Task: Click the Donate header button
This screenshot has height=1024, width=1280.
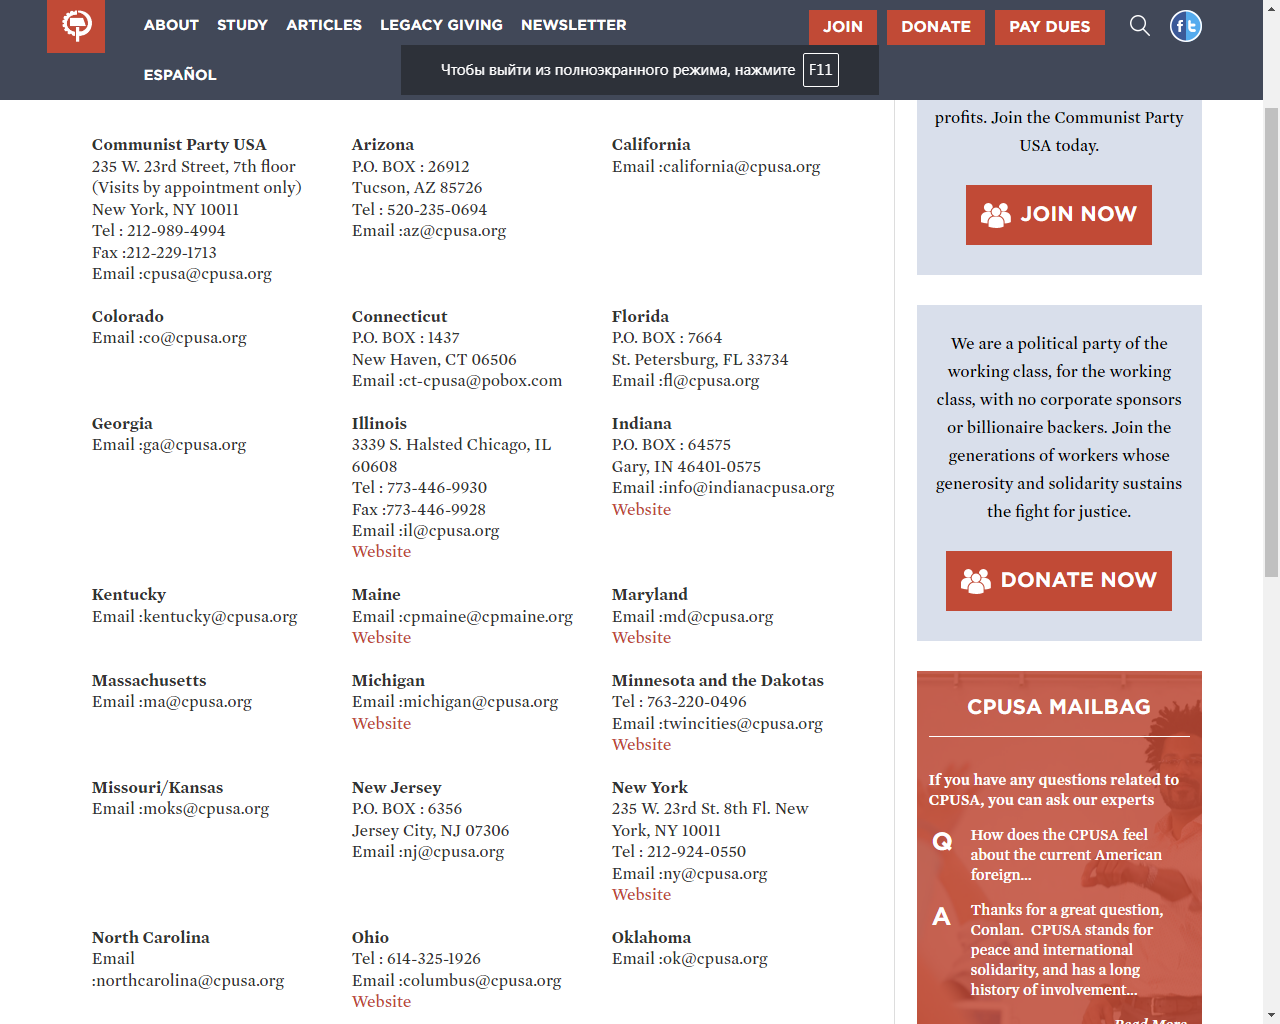Action: tap(936, 27)
